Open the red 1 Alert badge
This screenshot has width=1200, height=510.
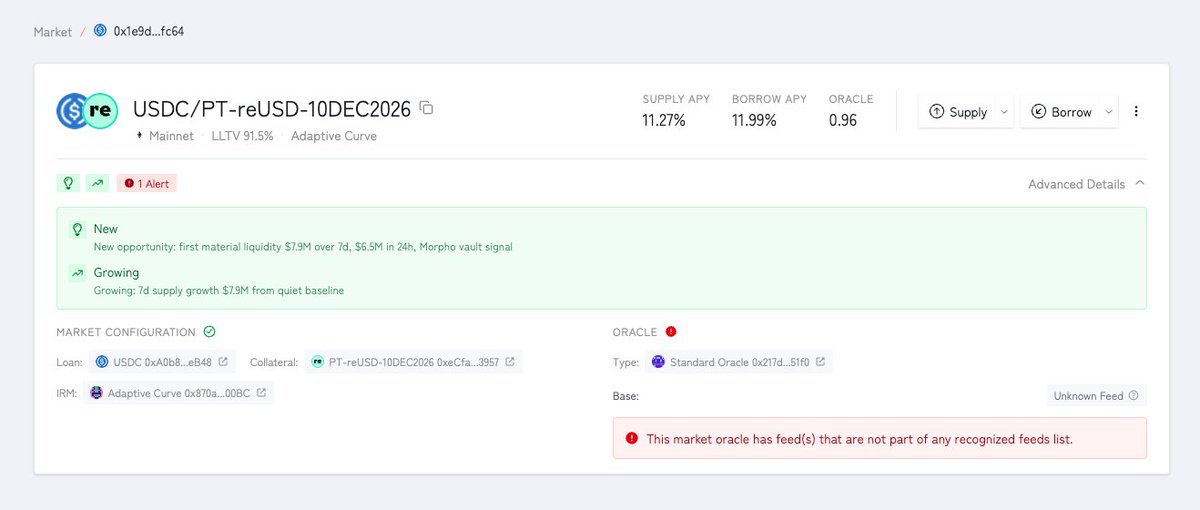[146, 183]
